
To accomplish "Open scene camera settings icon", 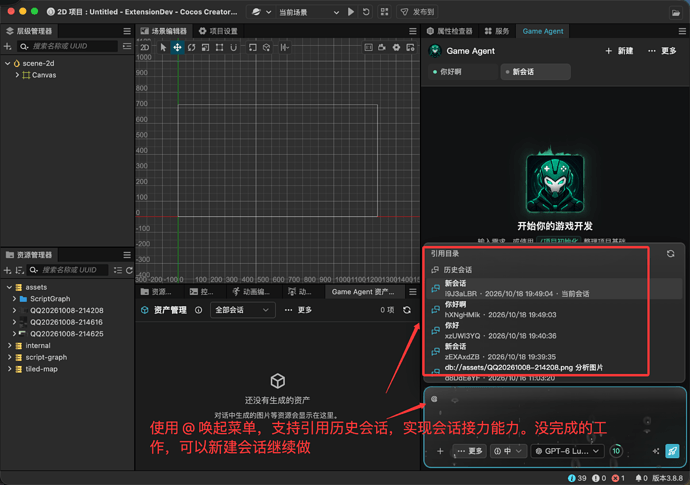I will tap(382, 48).
